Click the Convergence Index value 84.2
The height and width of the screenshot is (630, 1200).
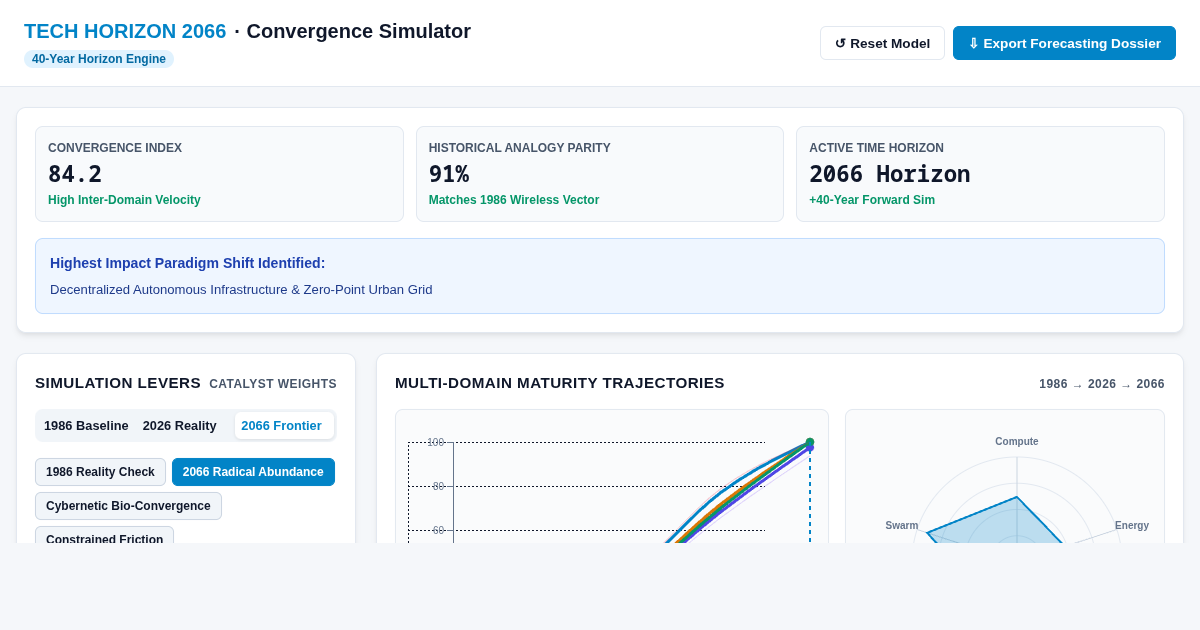(x=75, y=174)
